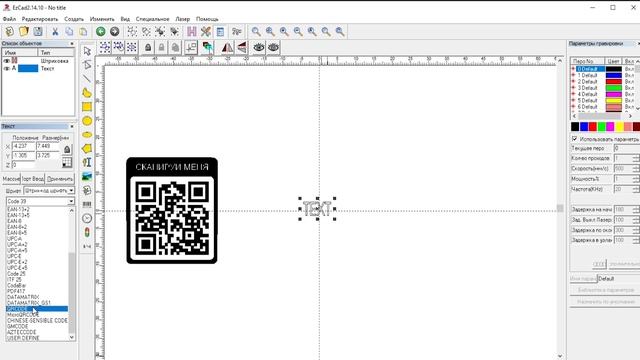Close the Список объектов panel
640x360 pixels.
pyautogui.click(x=72, y=43)
